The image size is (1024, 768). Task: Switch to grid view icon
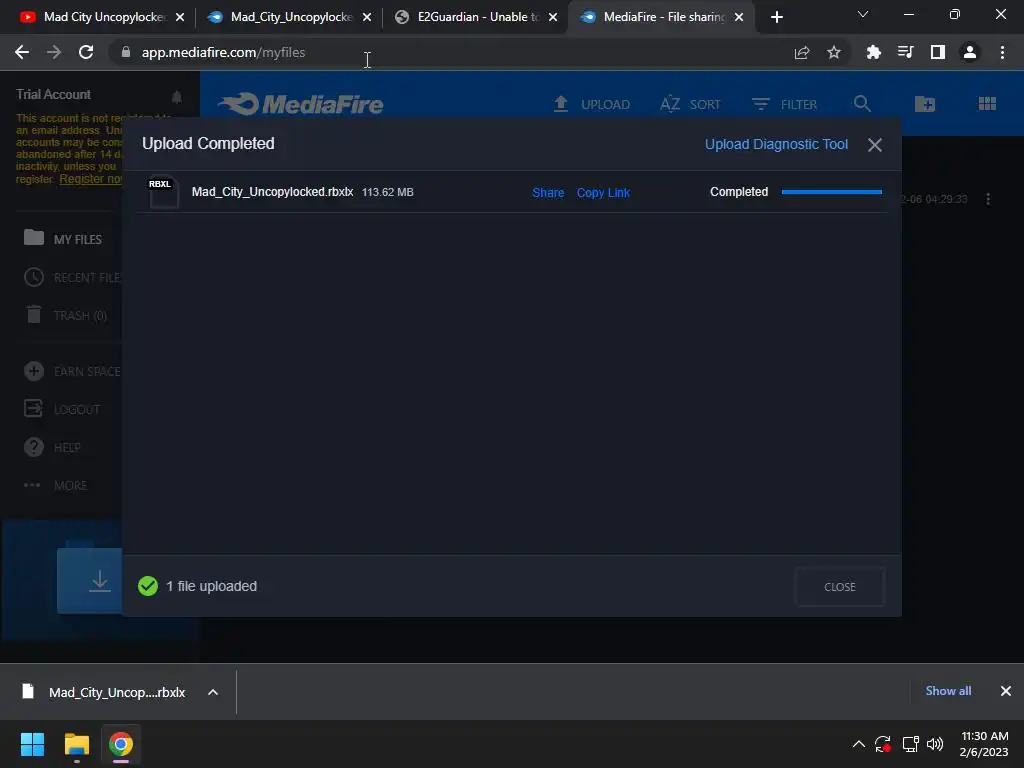click(x=987, y=103)
